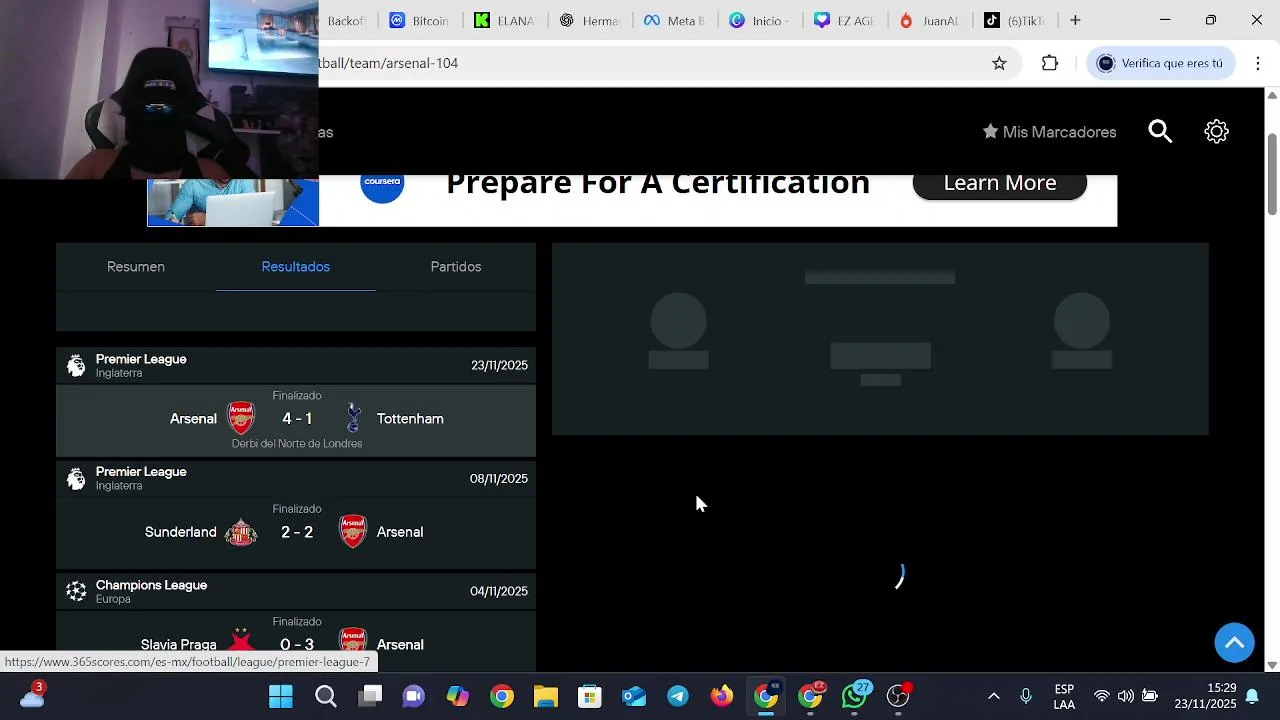
Task: Click the scroll-to-top blue arrow button
Action: (1235, 643)
